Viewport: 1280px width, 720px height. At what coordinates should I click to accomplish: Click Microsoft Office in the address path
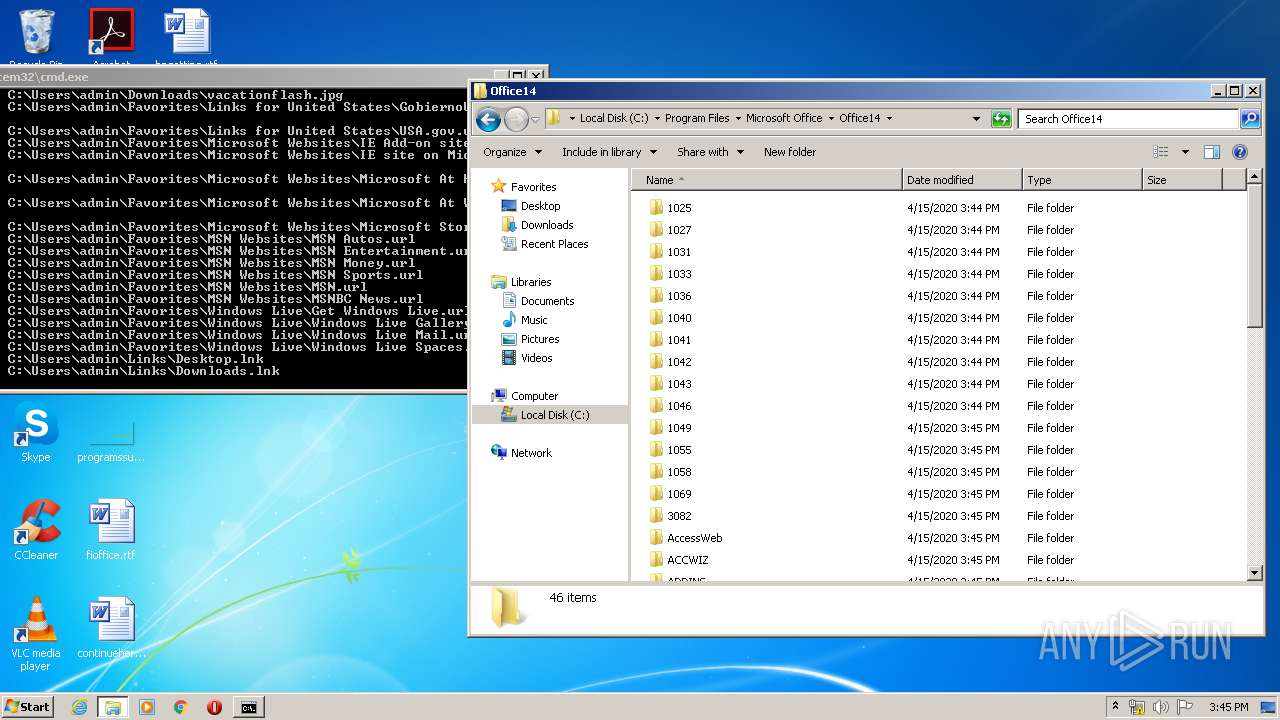(x=784, y=118)
